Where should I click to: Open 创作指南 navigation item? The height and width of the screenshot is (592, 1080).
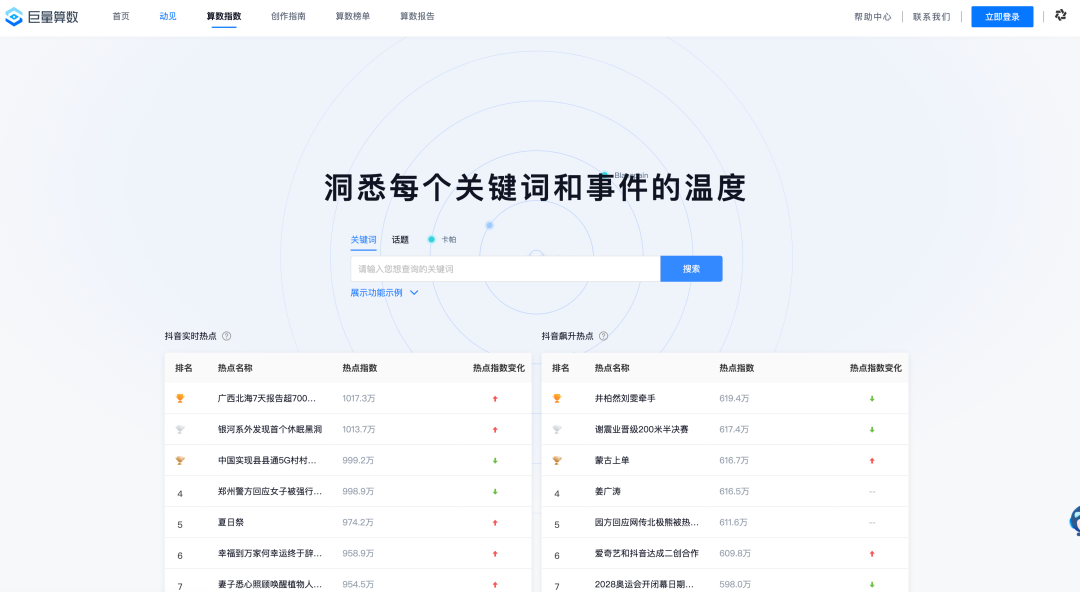click(288, 17)
